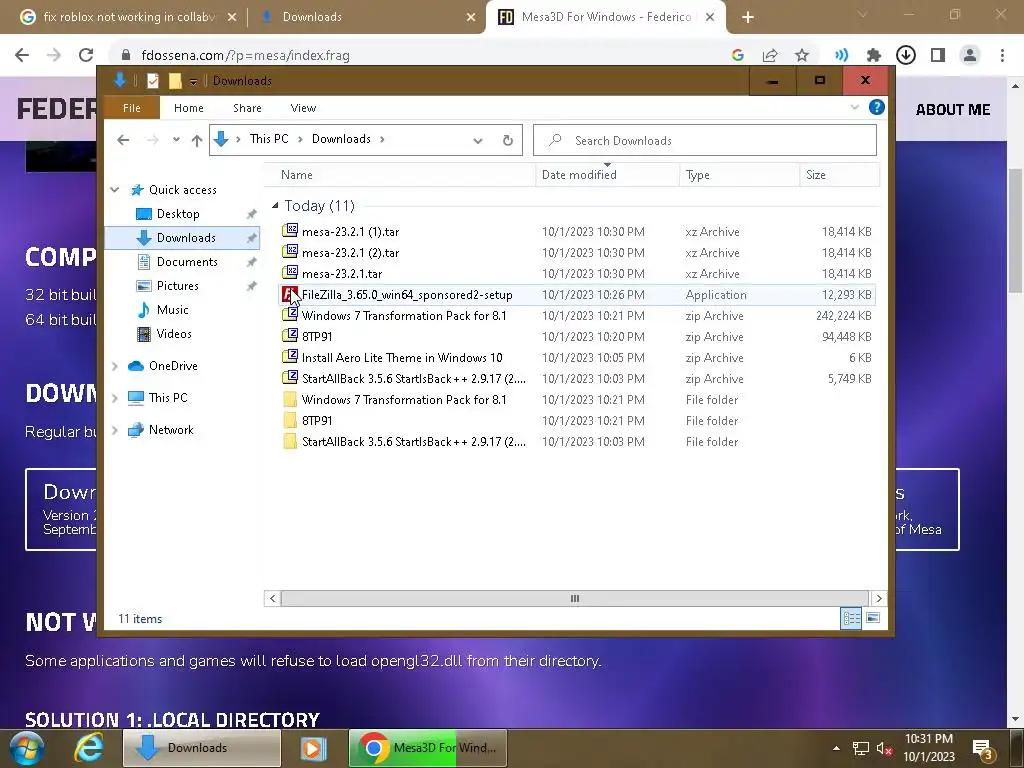Screen dimensions: 1024x768
Task: Select Videos in navigation pane
Action: click(x=174, y=334)
